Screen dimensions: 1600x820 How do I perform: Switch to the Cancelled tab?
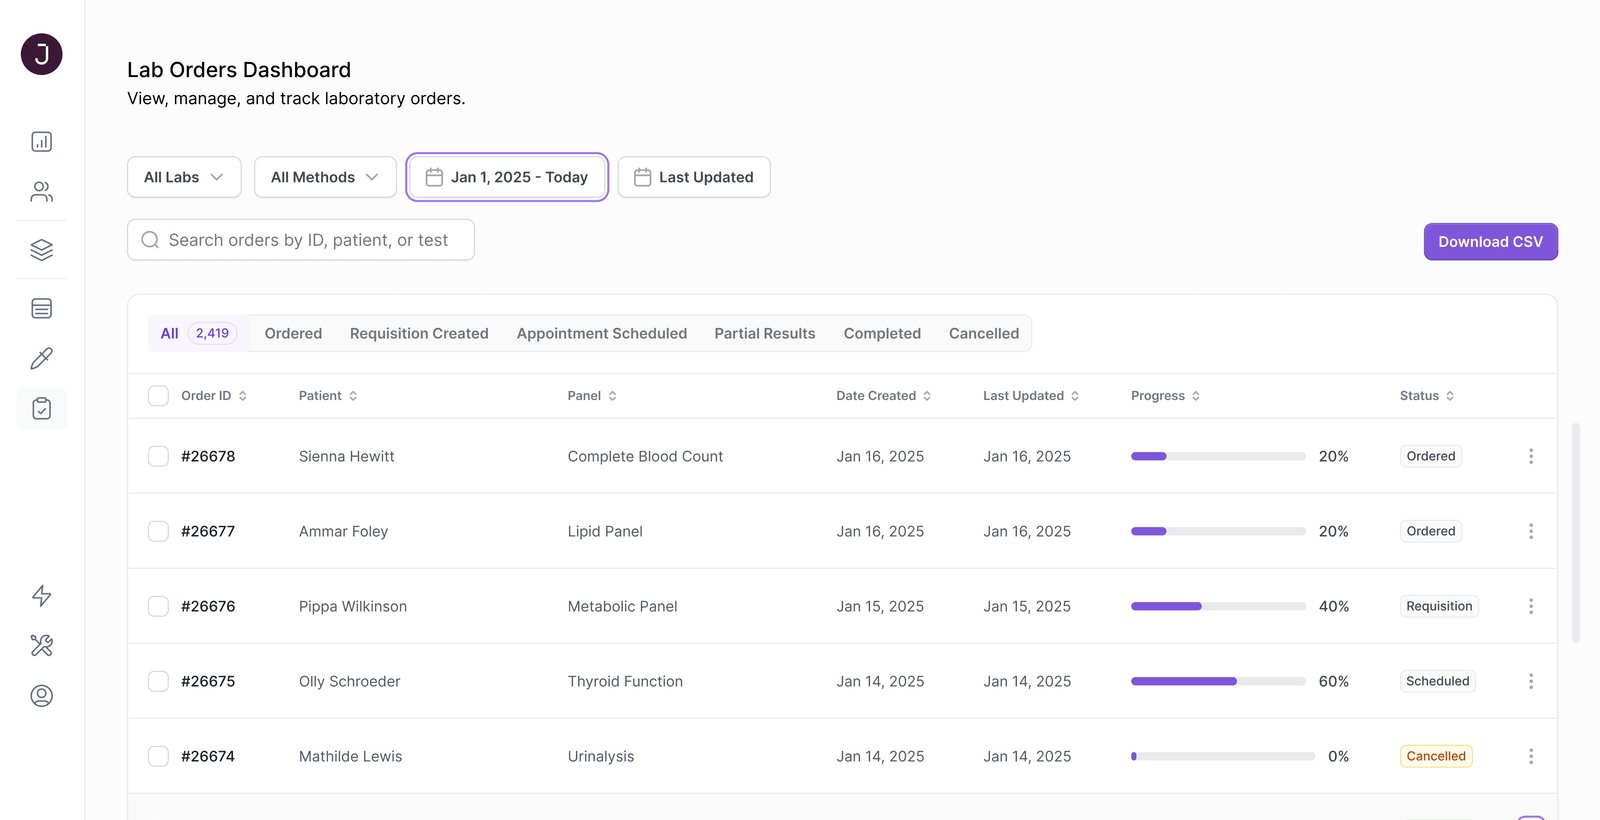point(984,334)
